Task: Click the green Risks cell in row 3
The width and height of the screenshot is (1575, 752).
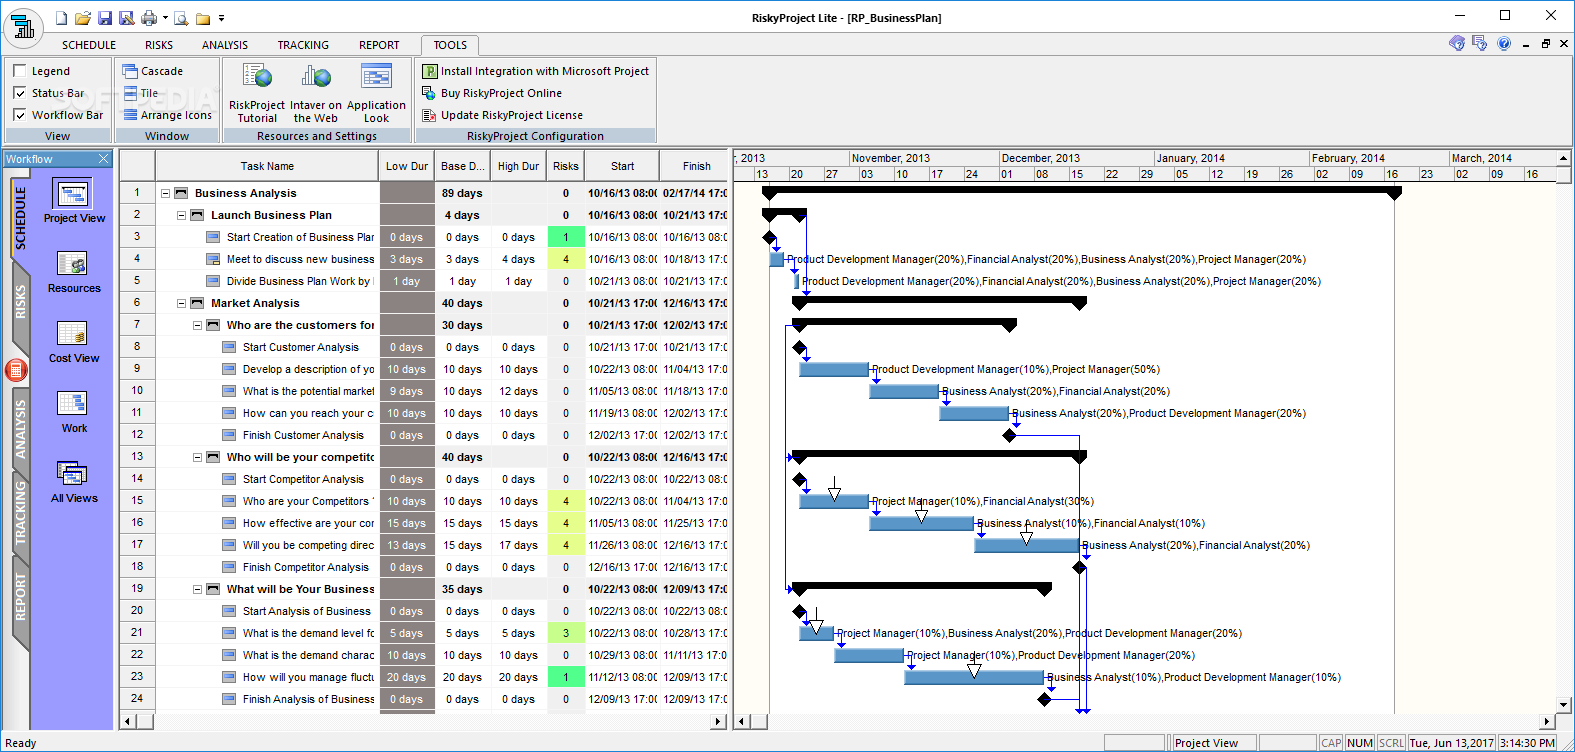Action: coord(566,237)
